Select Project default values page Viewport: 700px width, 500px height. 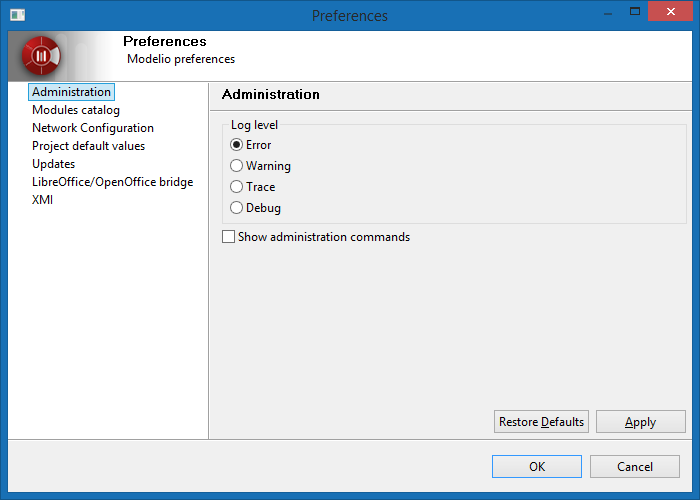[x=88, y=146]
